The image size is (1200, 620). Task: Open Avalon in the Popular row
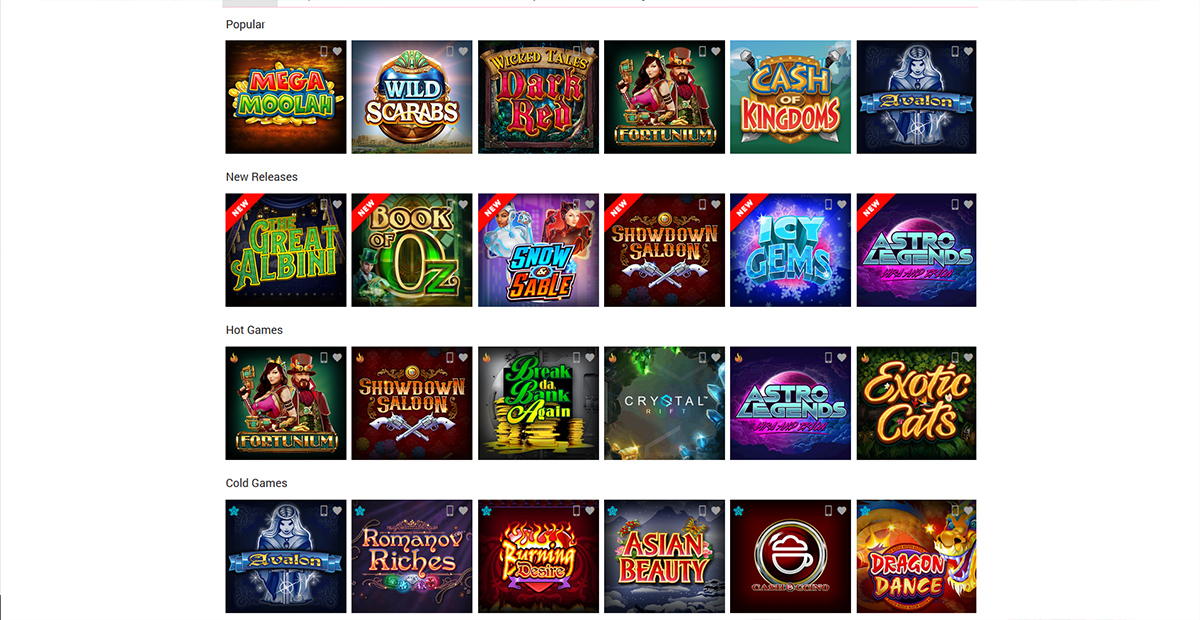click(916, 97)
